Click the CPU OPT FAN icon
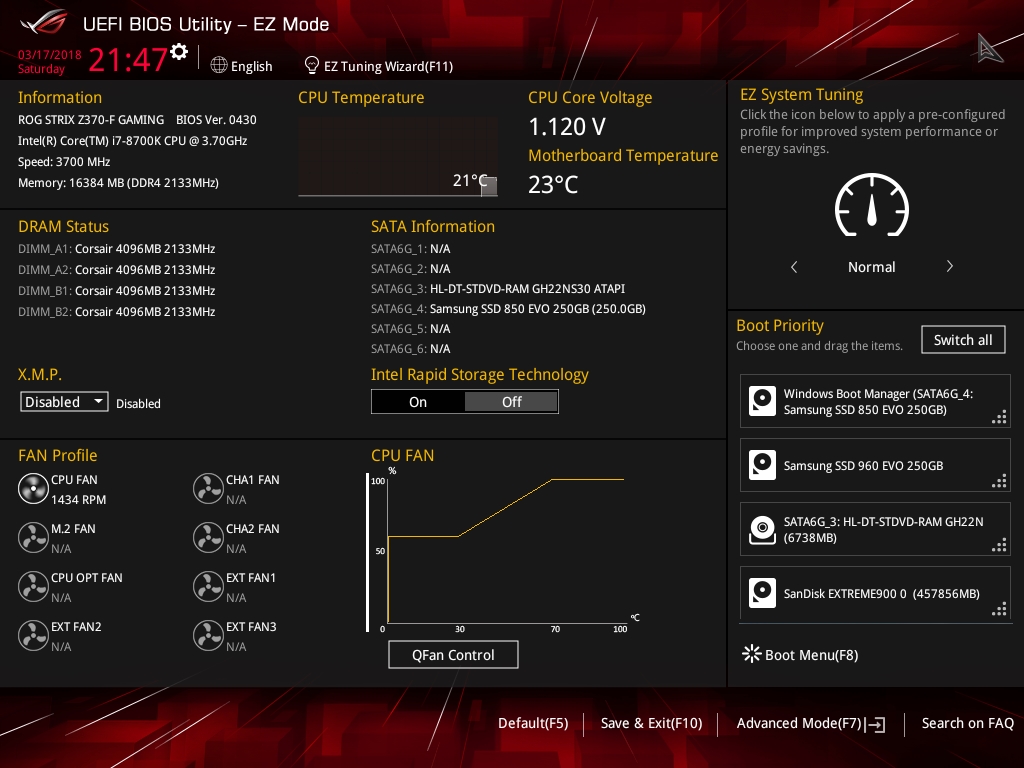1024x768 pixels. [x=33, y=586]
